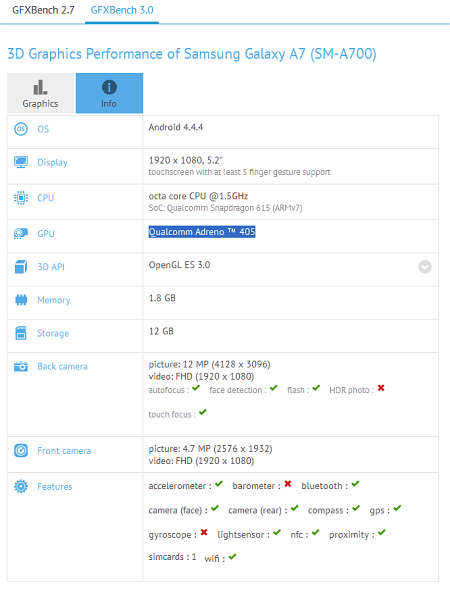Click the face detection check mark
Viewport: 450px width, 589px height.
(x=273, y=388)
